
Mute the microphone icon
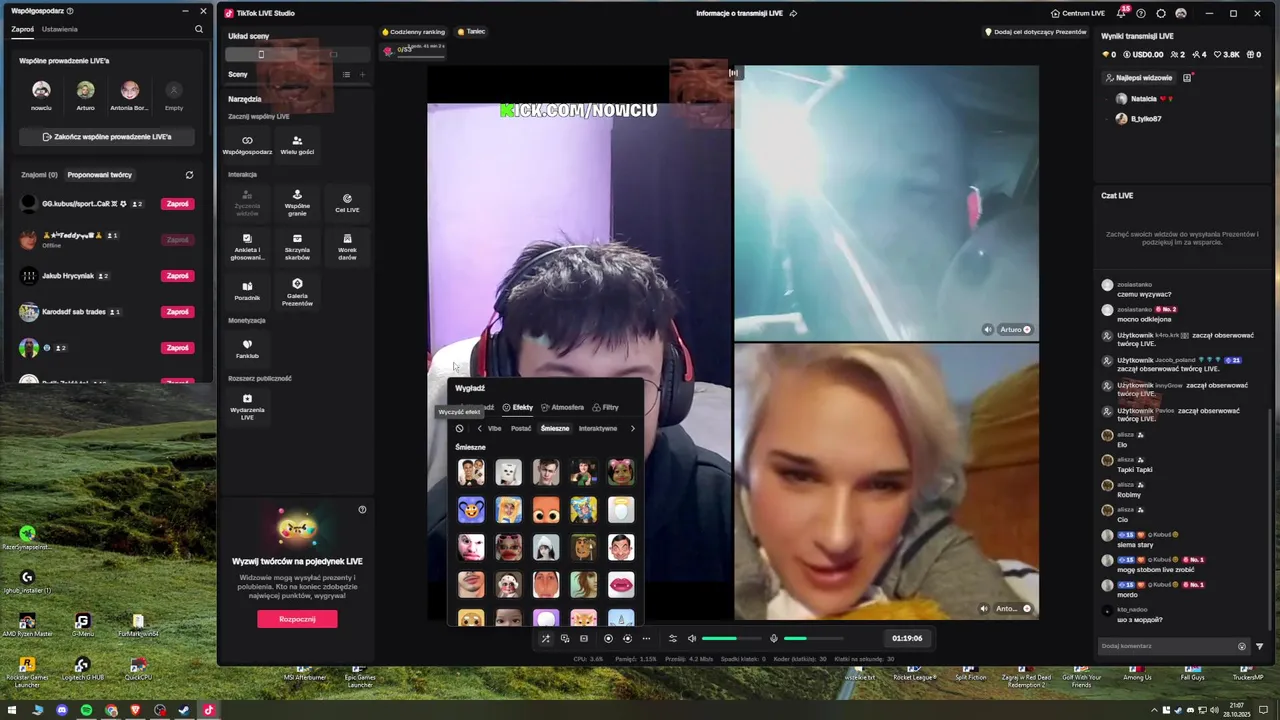(773, 638)
